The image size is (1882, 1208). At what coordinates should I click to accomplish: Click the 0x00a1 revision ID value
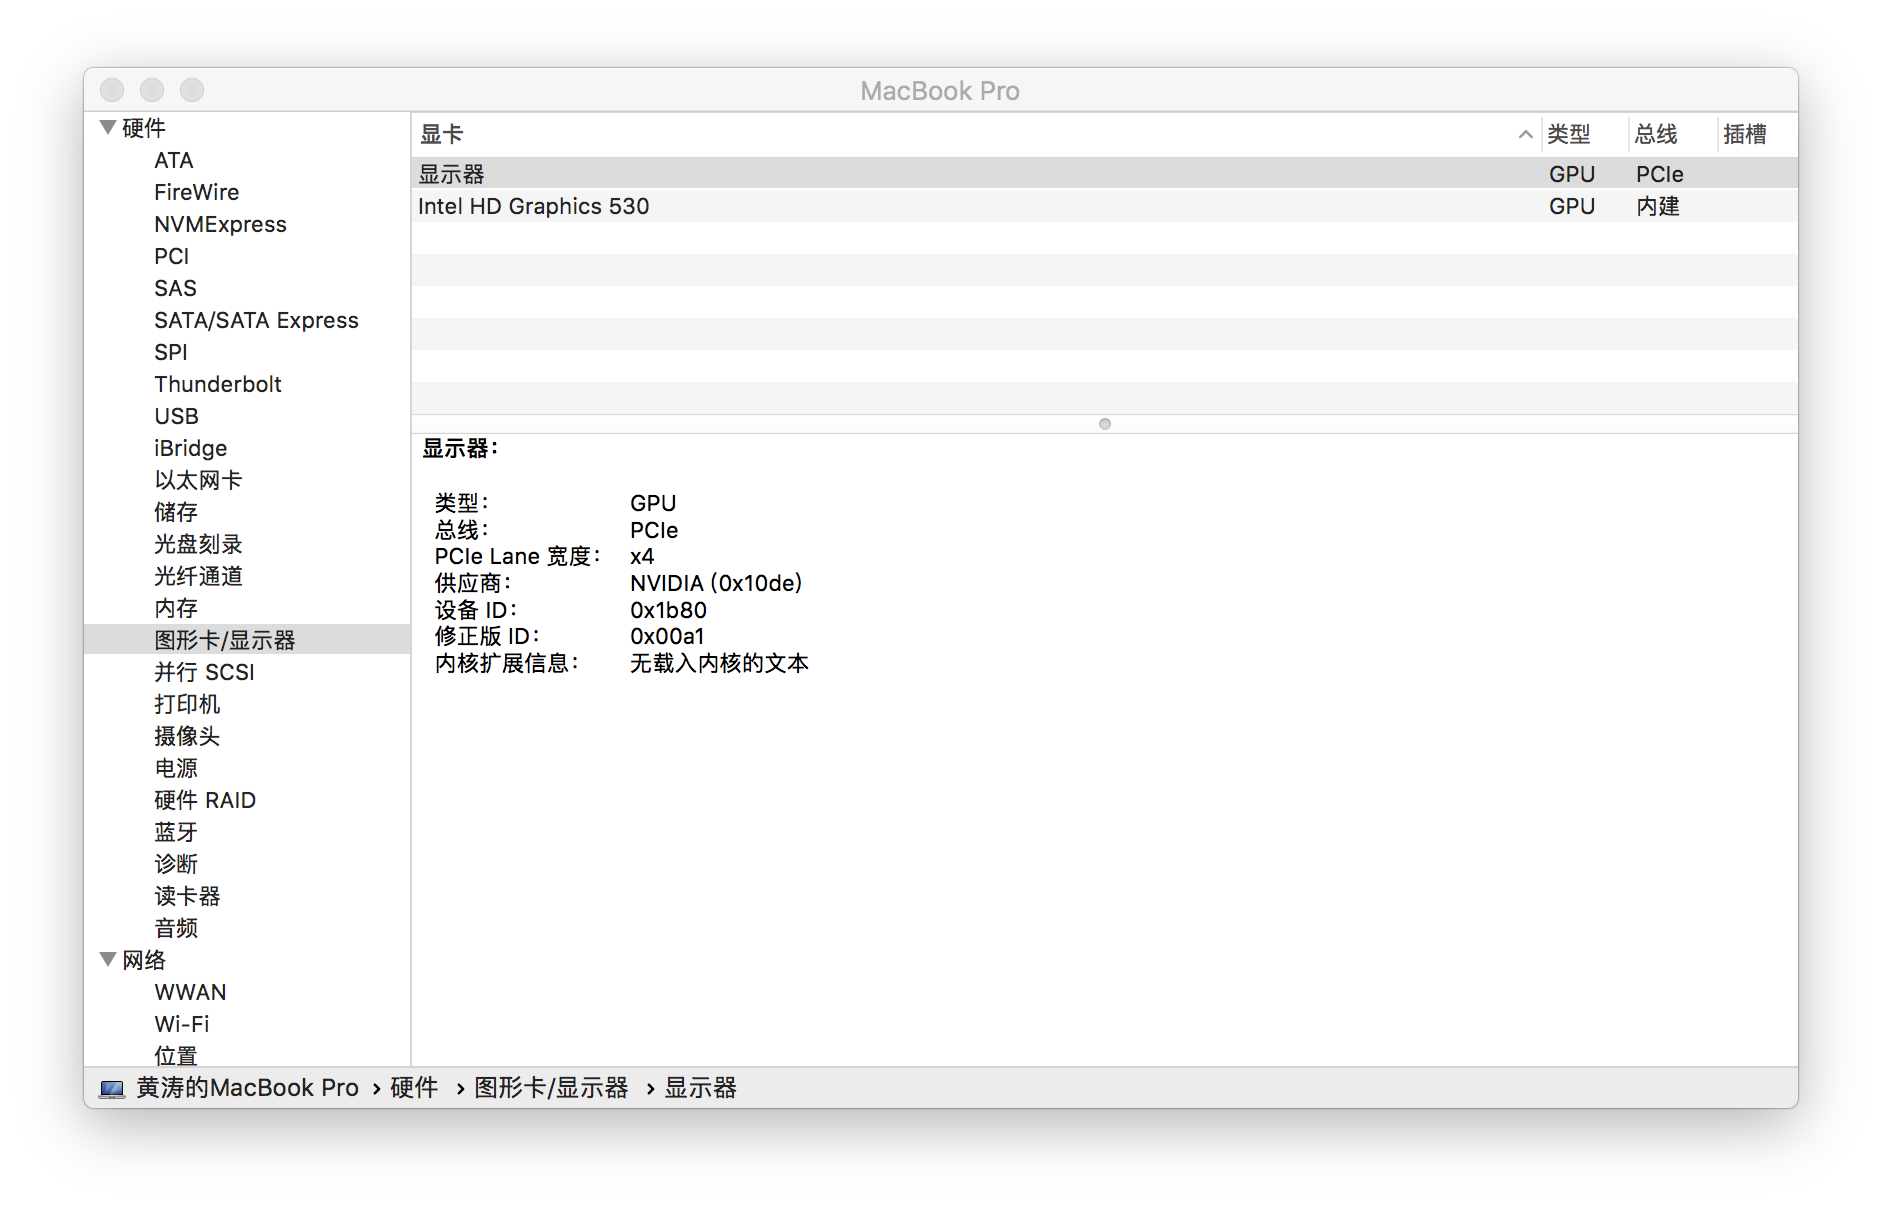pos(667,636)
